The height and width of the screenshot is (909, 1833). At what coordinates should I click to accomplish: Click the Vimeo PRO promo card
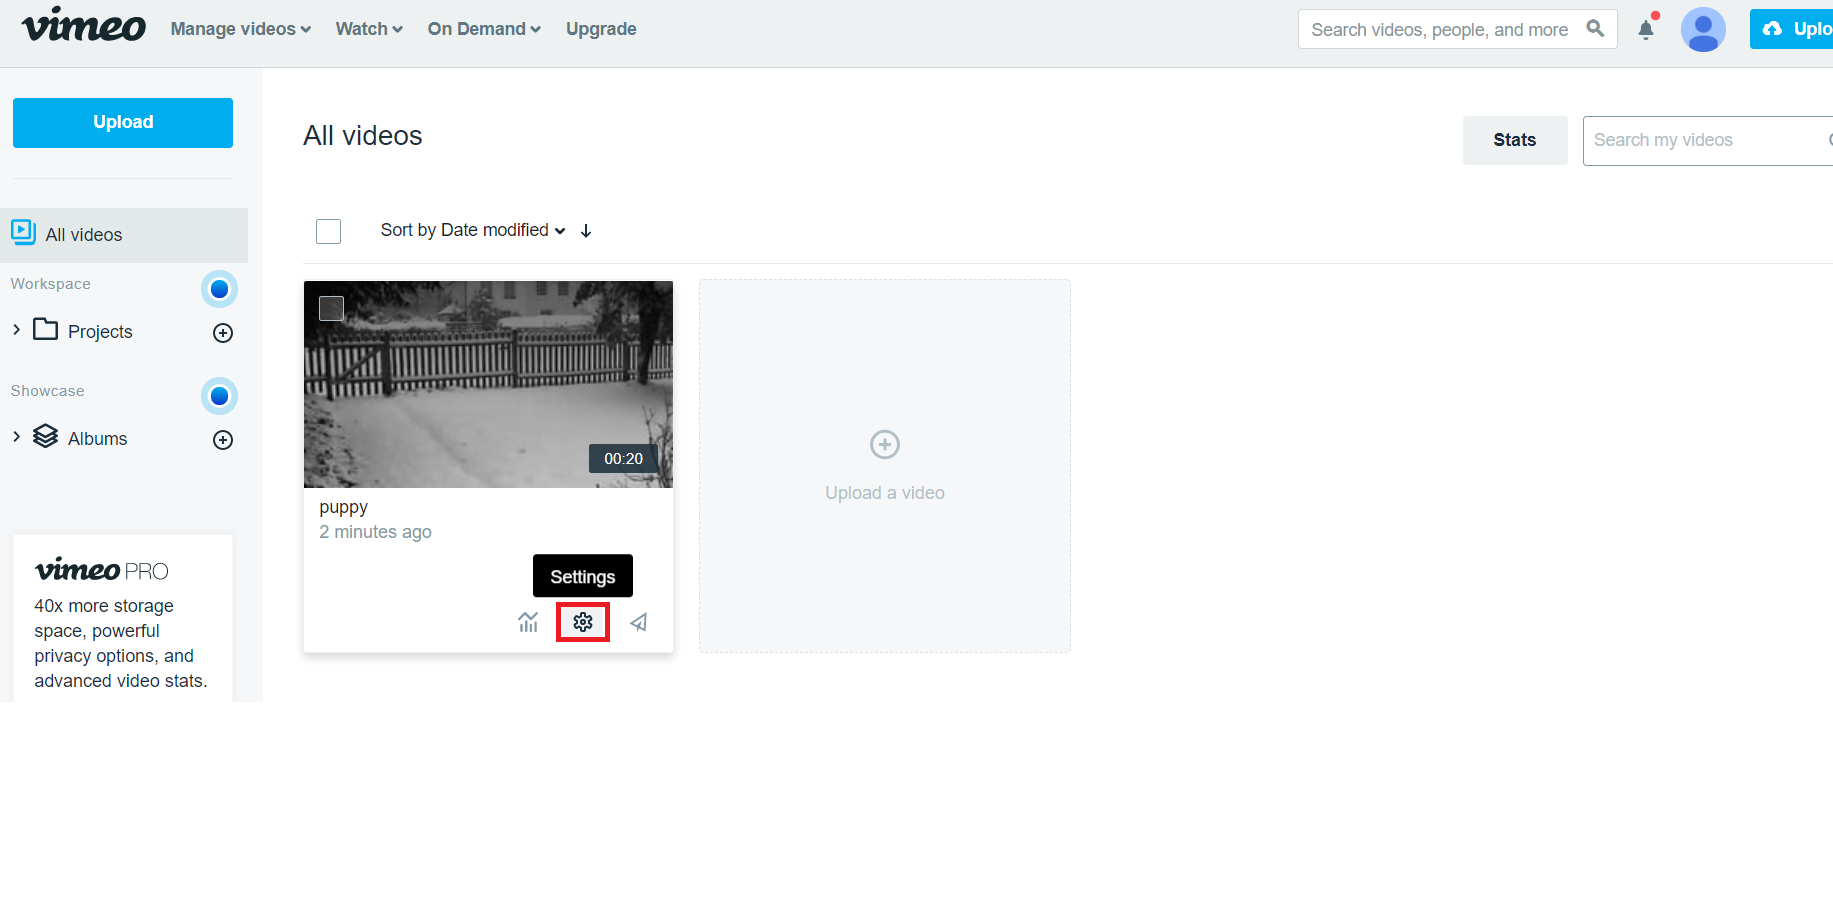[x=123, y=618]
